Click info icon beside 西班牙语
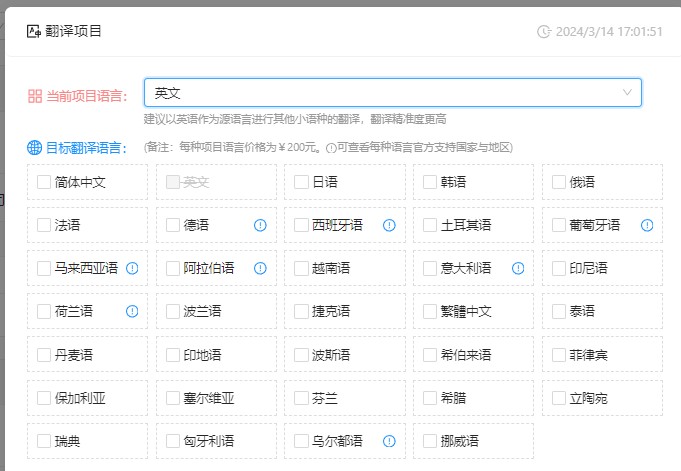 [x=389, y=225]
